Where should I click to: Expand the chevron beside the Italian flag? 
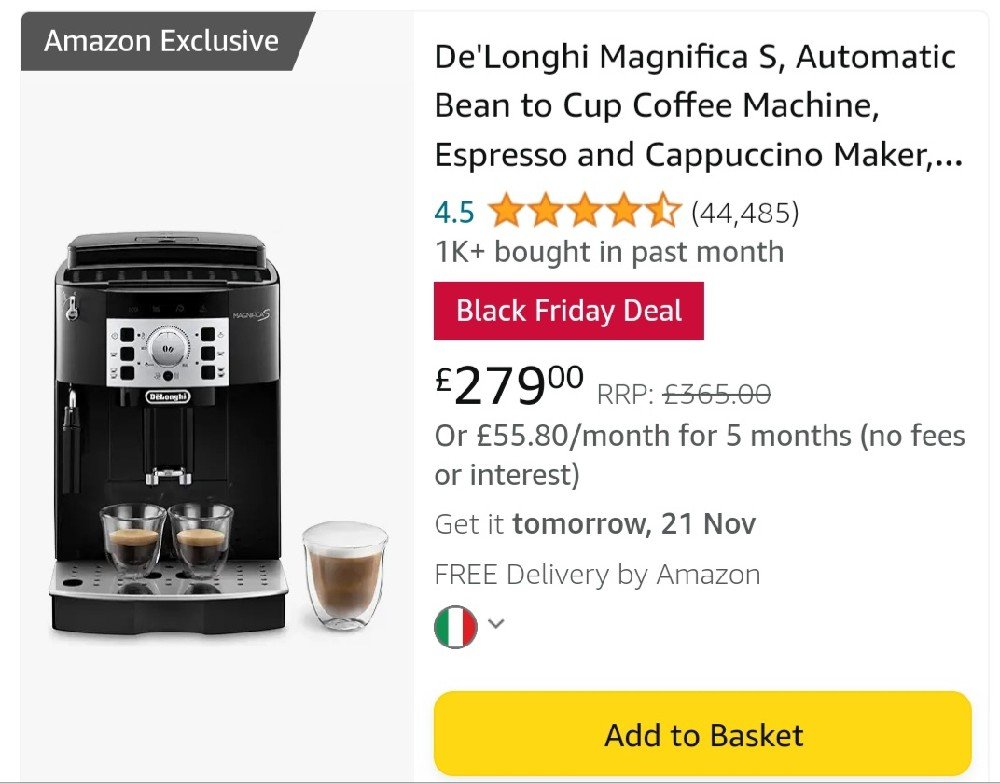click(x=496, y=624)
